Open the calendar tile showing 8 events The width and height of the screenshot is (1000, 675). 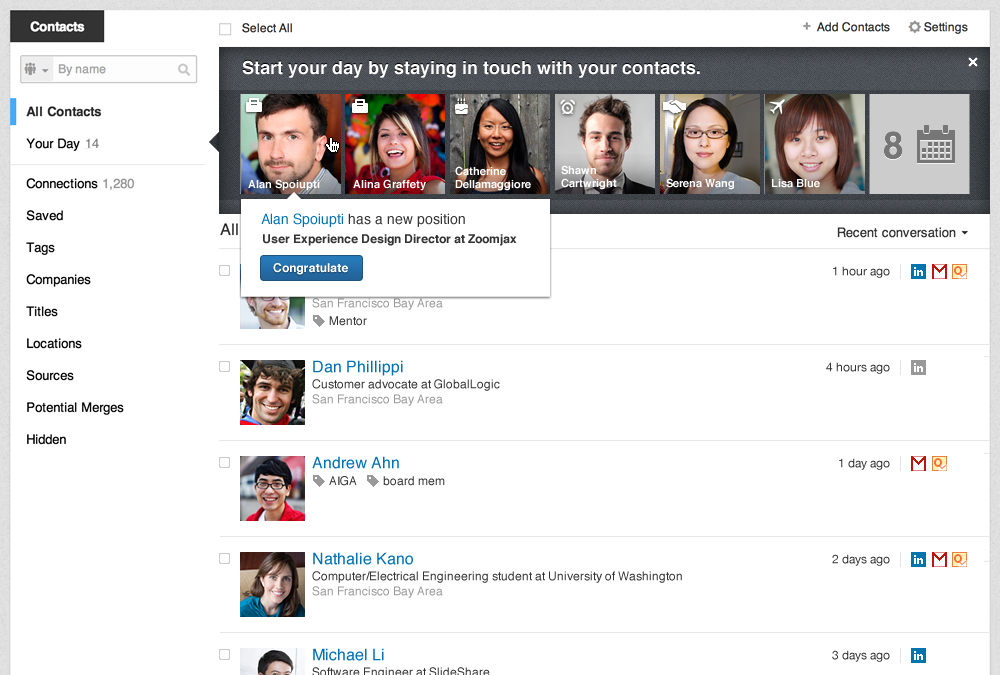(x=918, y=144)
